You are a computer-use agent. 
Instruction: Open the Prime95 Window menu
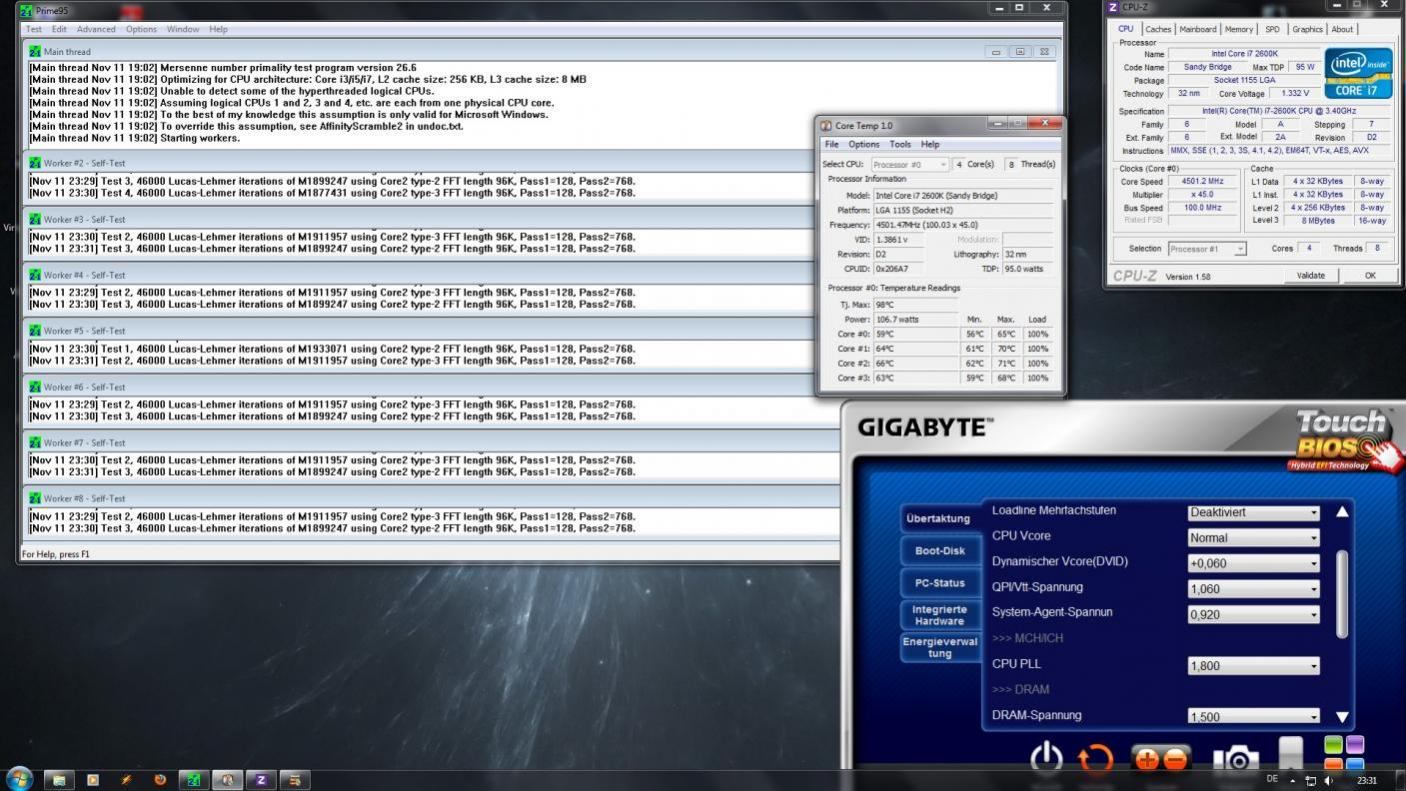coord(183,29)
